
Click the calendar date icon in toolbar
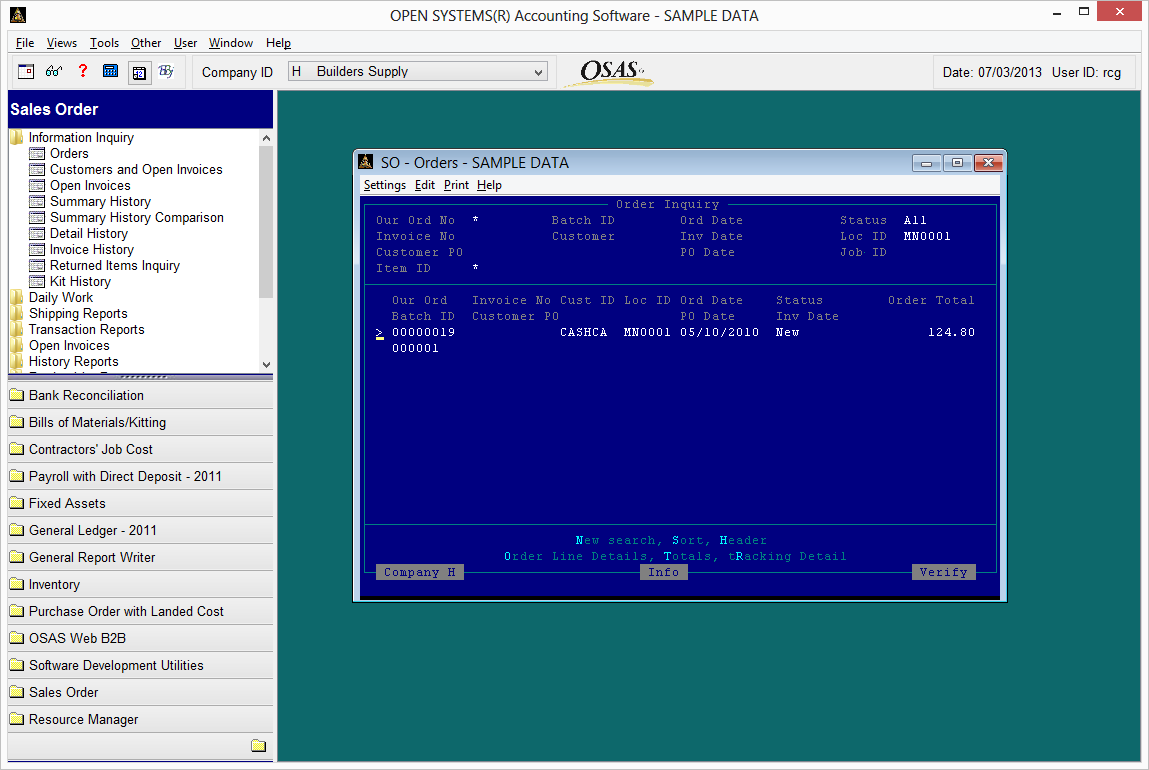point(139,72)
